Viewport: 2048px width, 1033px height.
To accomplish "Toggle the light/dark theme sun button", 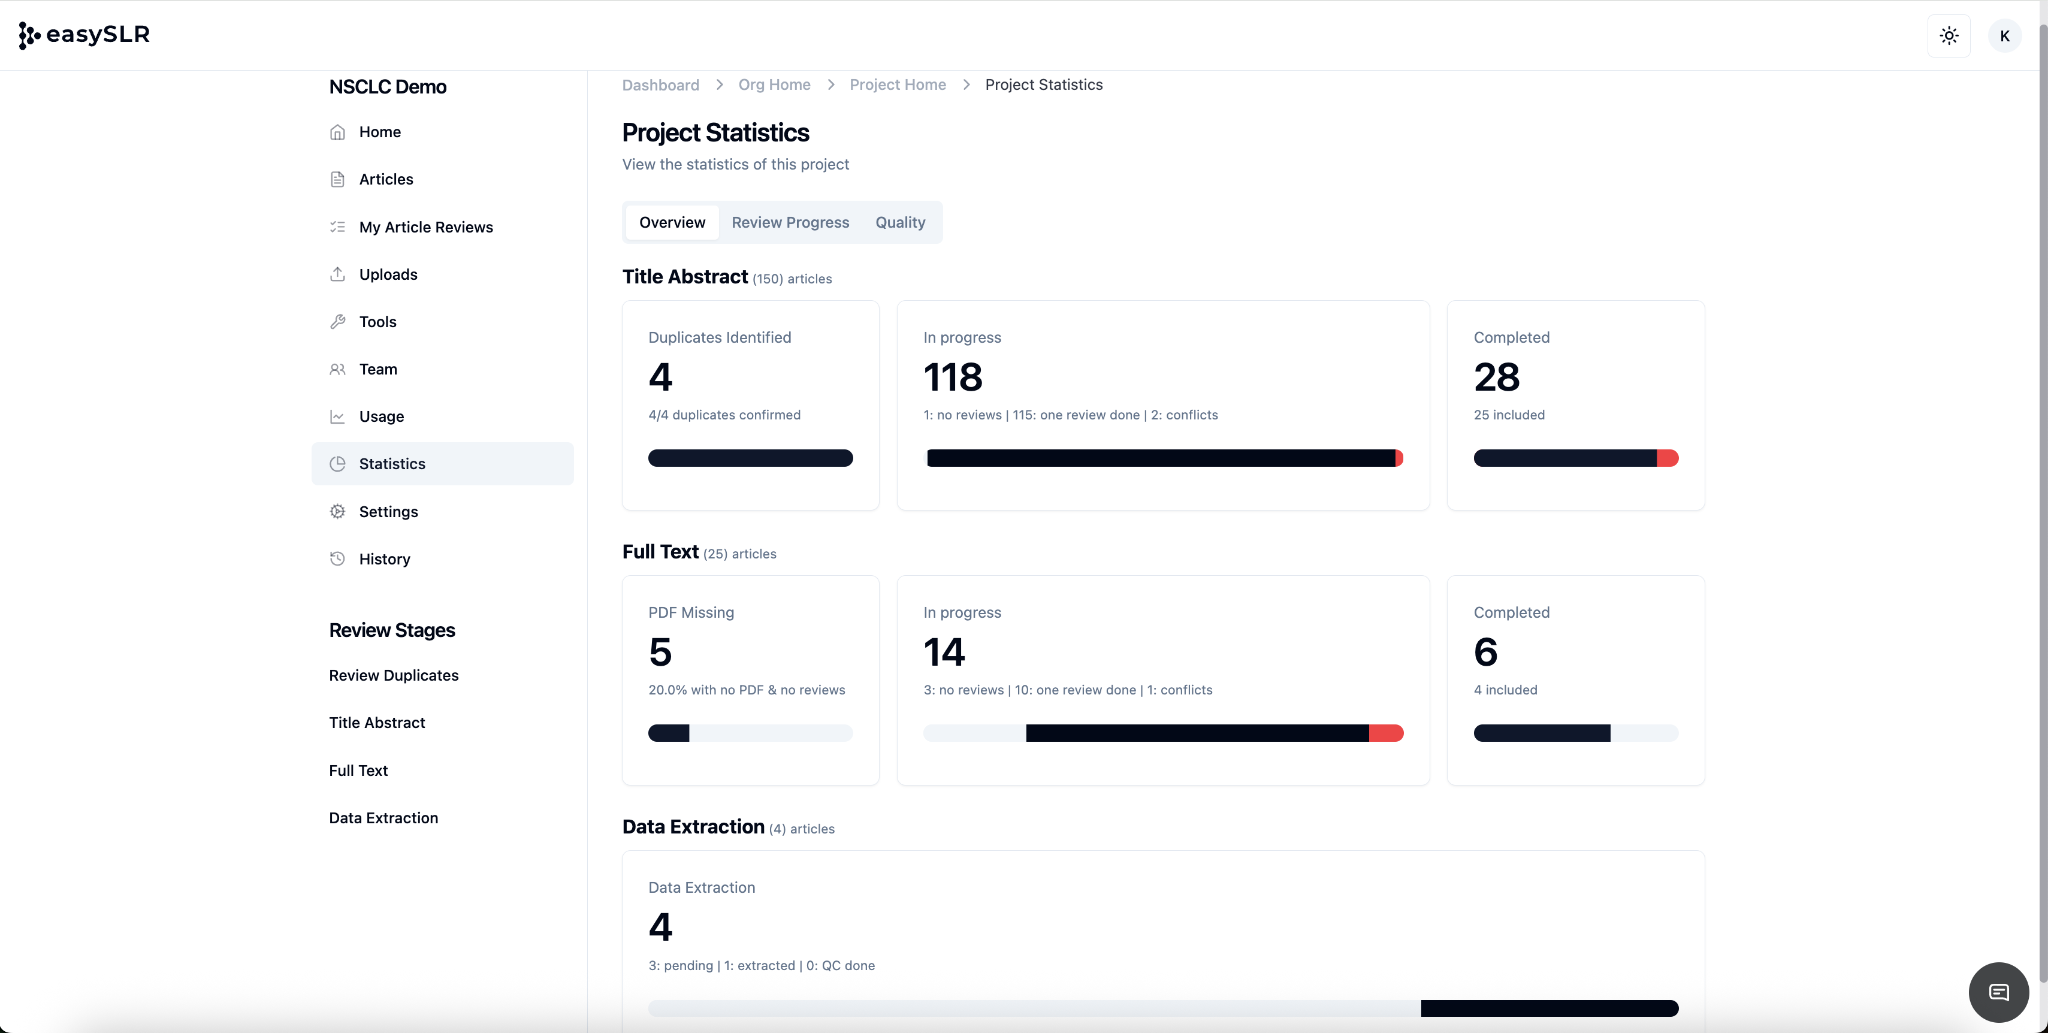I will [1948, 36].
